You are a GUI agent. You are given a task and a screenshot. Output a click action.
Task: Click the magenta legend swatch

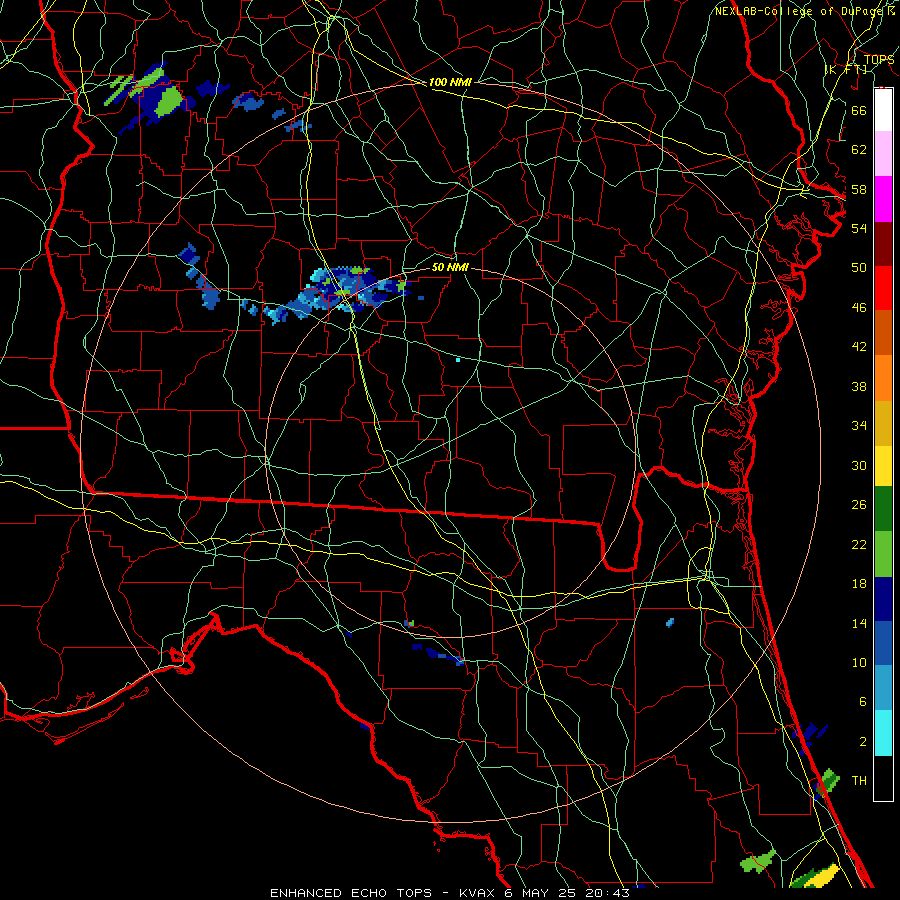tap(883, 199)
